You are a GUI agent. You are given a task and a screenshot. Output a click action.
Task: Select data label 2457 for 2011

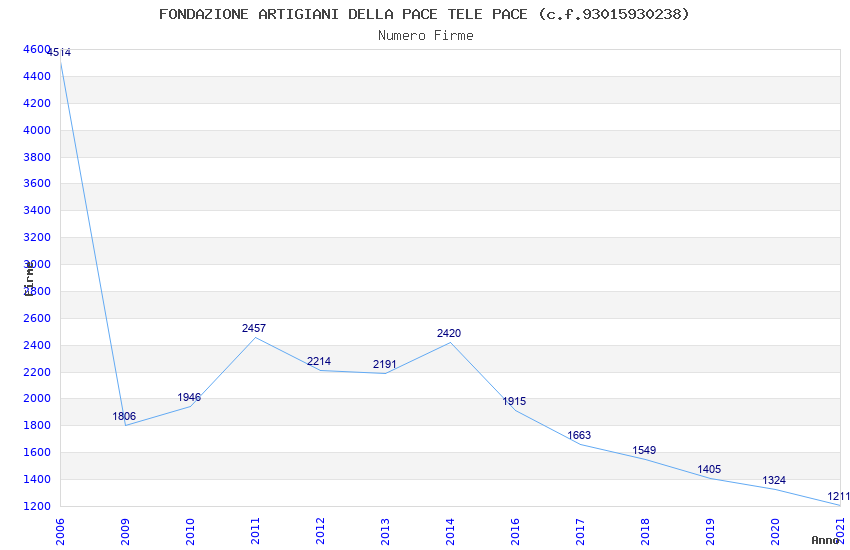[x=254, y=328]
